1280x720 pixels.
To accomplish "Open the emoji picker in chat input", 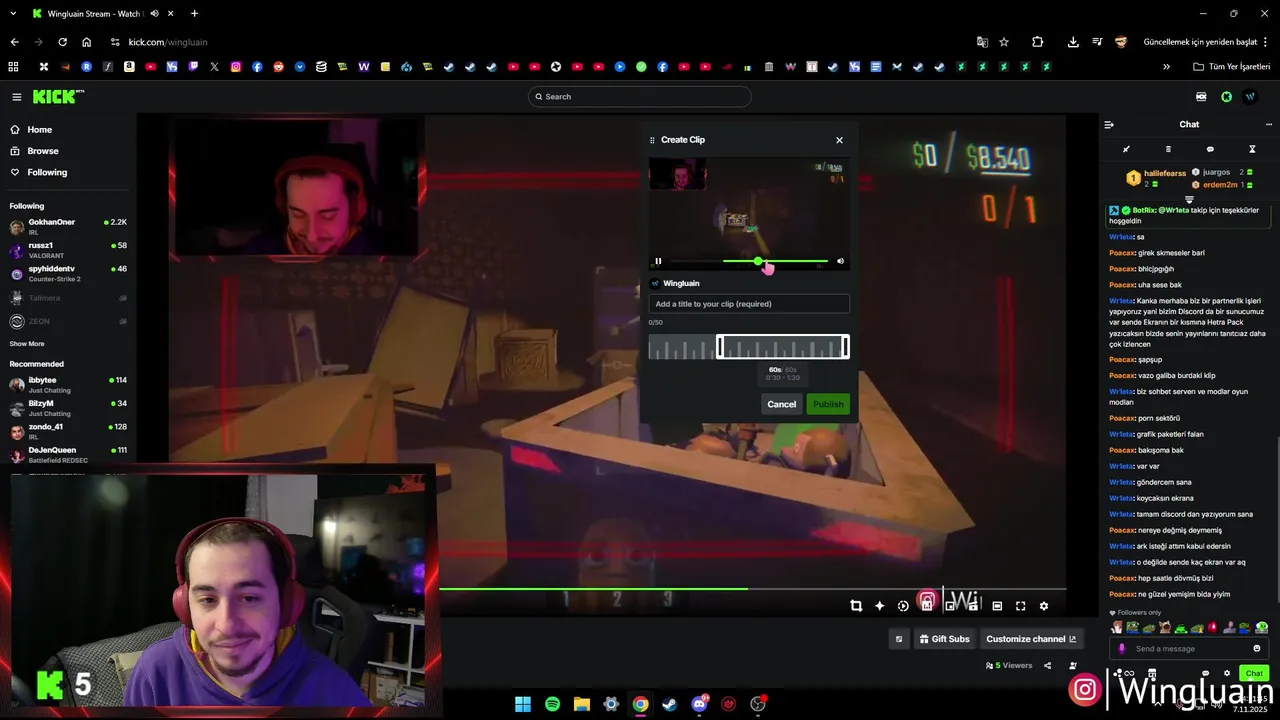I will [x=1257, y=649].
